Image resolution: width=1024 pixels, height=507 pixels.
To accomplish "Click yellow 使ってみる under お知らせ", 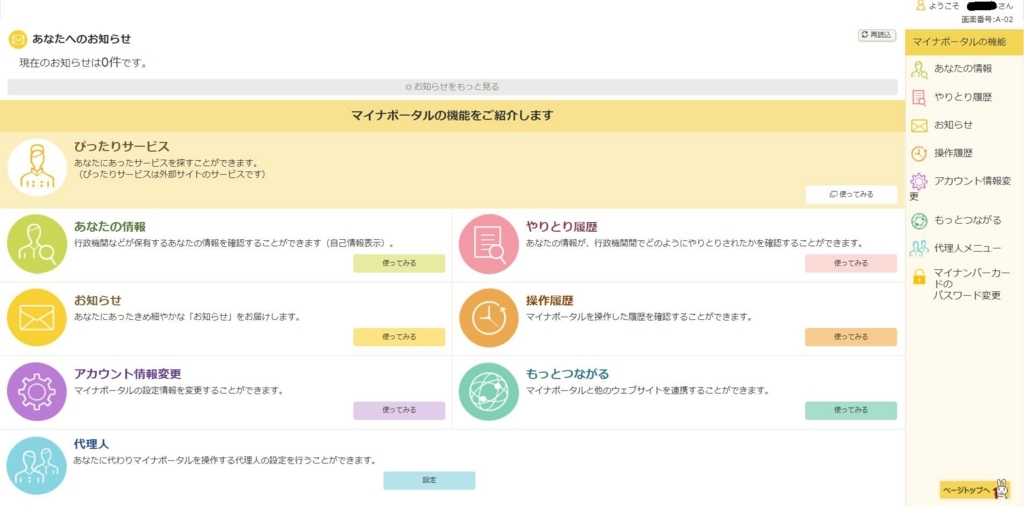I will point(399,337).
